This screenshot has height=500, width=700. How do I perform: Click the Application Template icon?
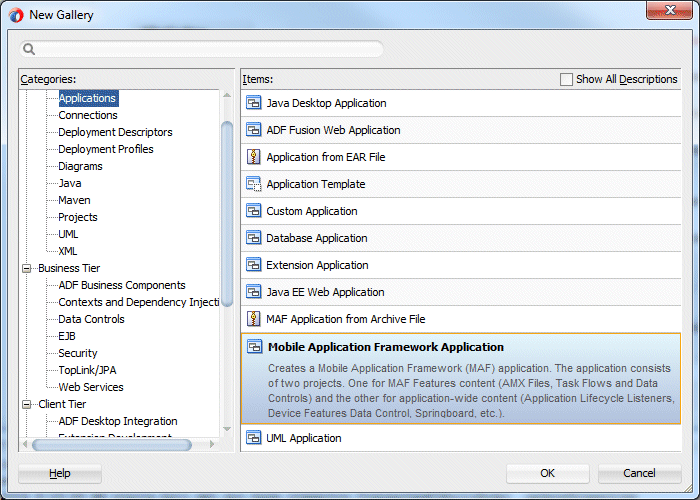[x=254, y=184]
